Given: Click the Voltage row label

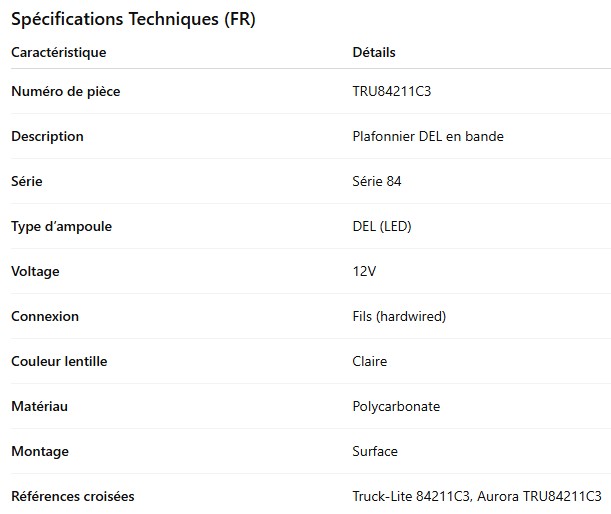Looking at the screenshot, I should coord(35,272).
